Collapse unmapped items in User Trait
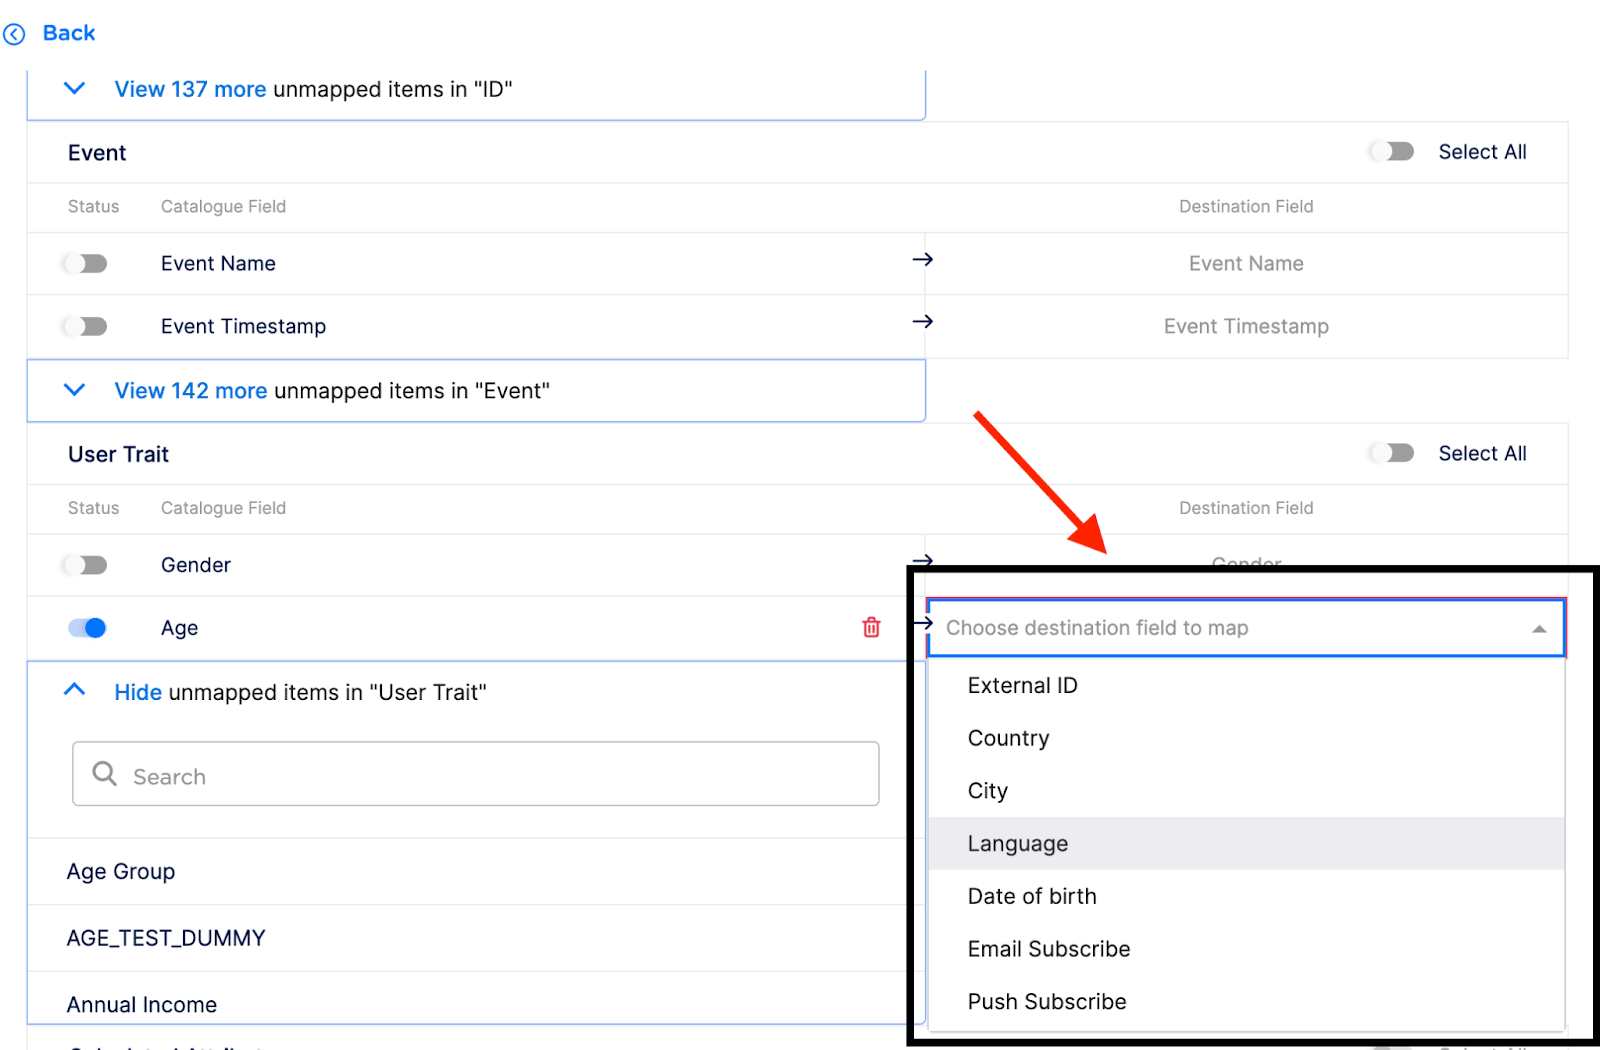The image size is (1600, 1050). pyautogui.click(x=138, y=693)
